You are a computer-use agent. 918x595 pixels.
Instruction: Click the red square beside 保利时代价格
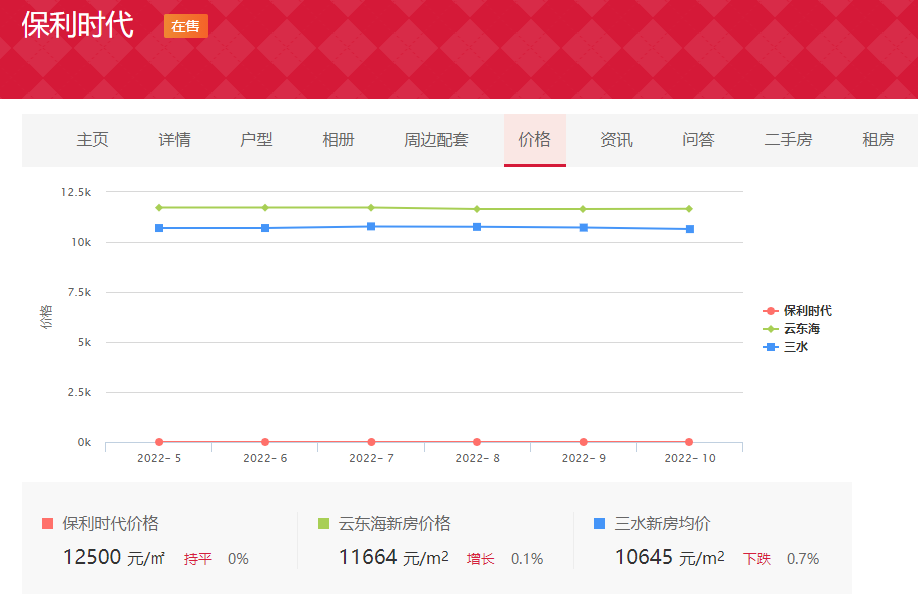click(48, 524)
